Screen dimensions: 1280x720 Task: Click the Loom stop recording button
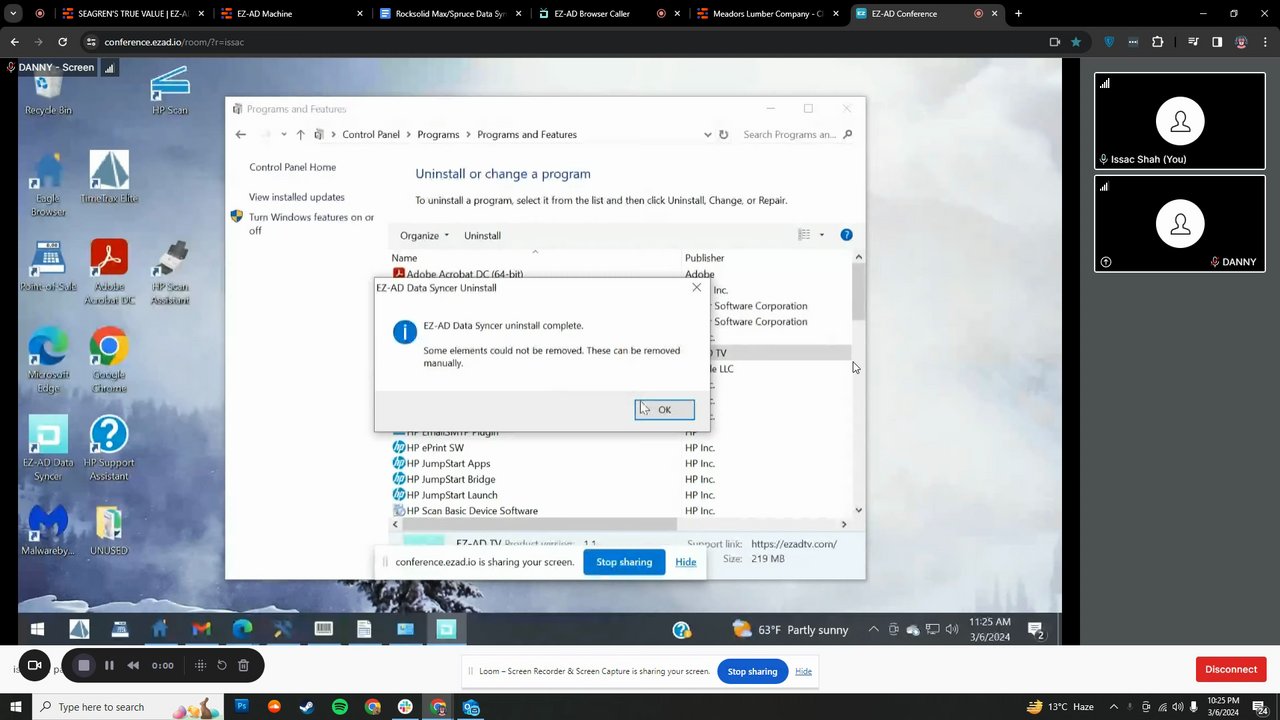[x=83, y=665]
